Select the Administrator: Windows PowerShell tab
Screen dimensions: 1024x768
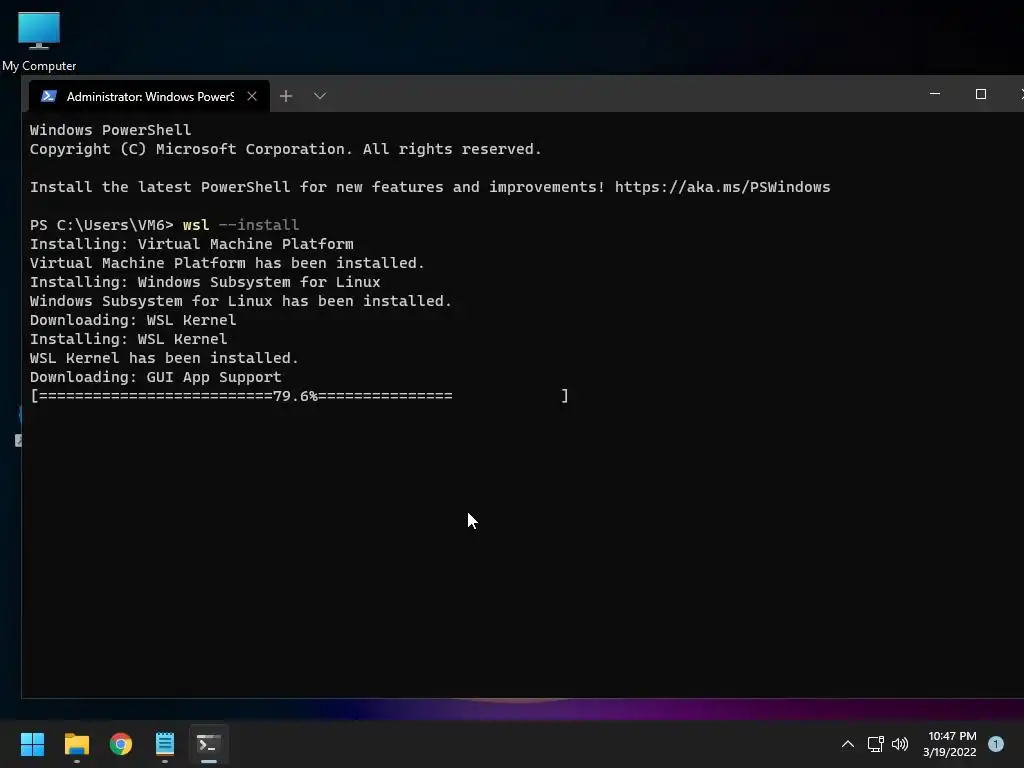[149, 96]
